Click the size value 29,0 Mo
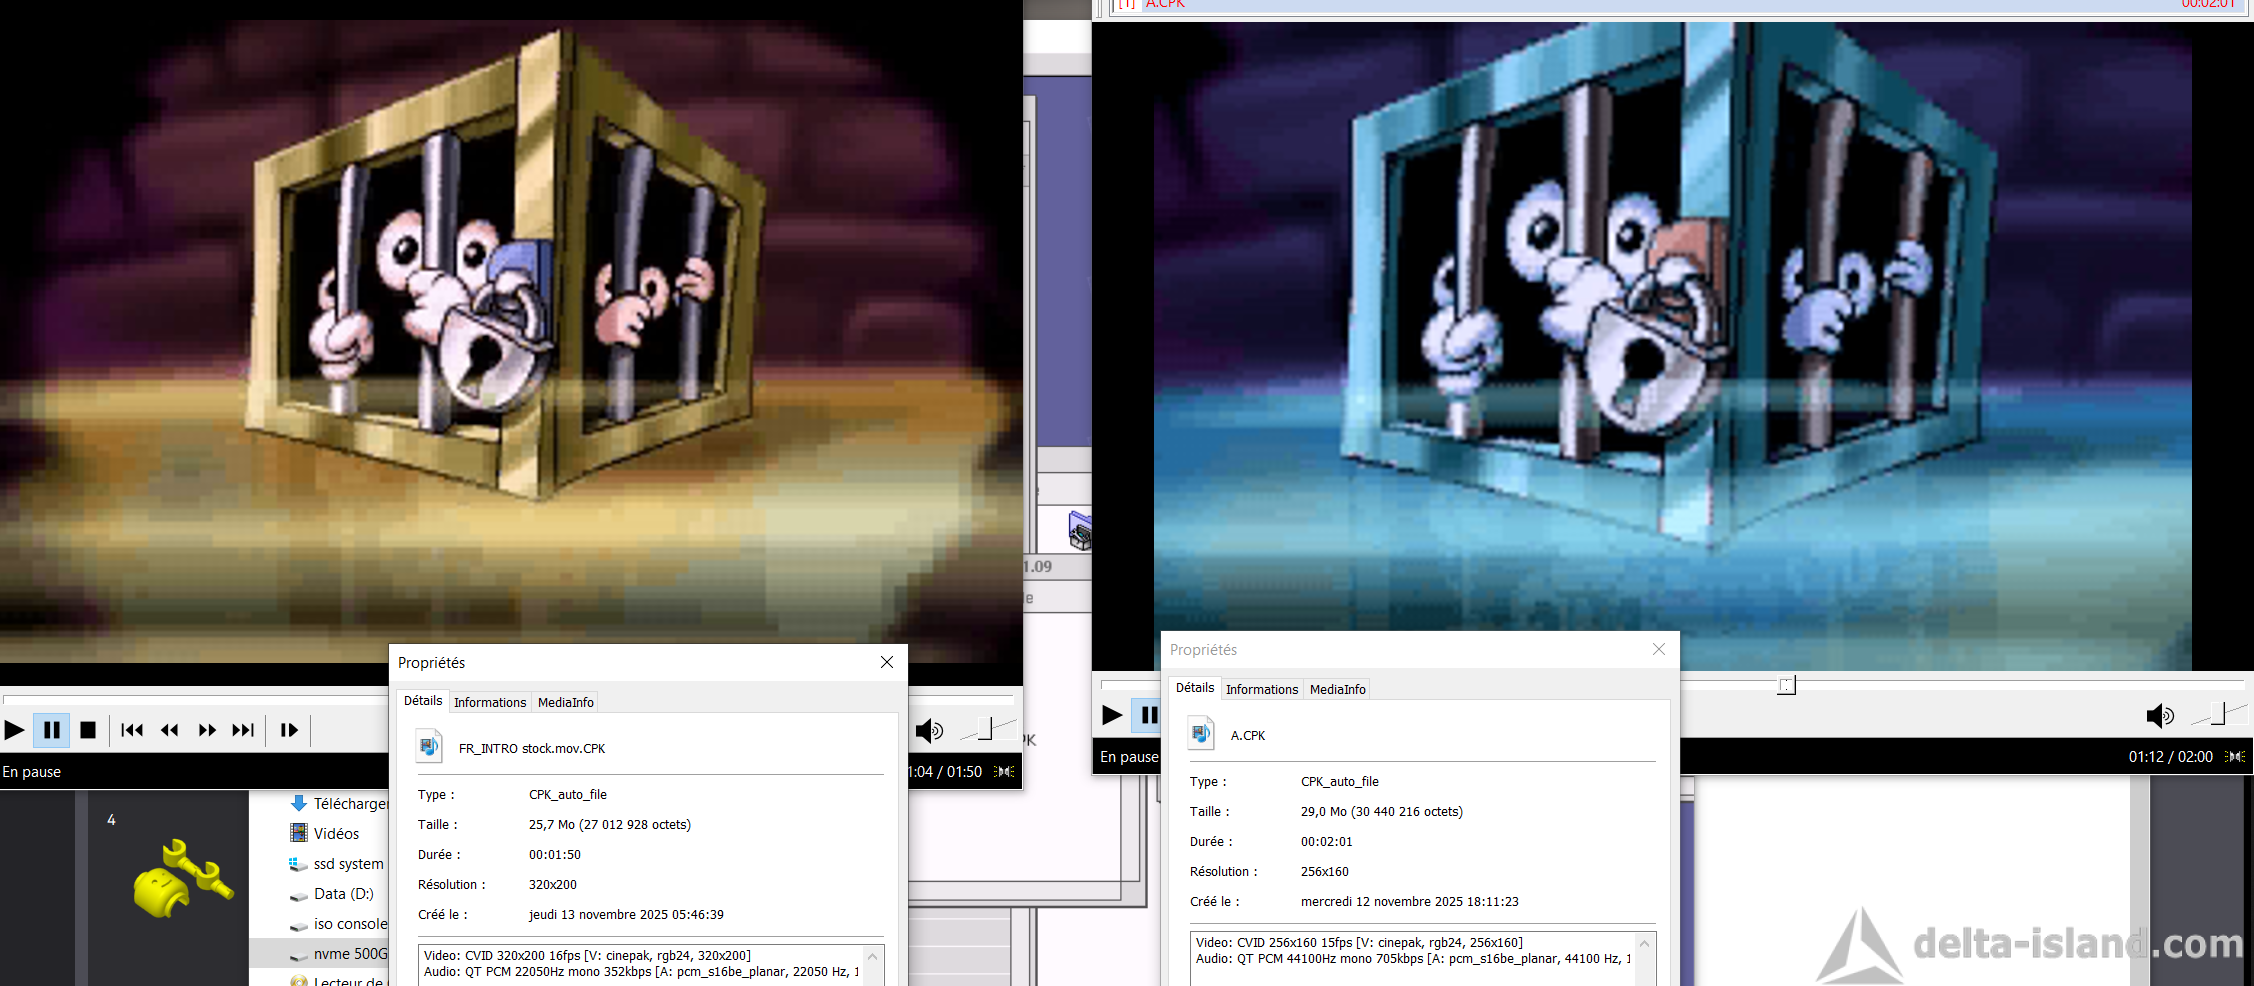 1382,812
